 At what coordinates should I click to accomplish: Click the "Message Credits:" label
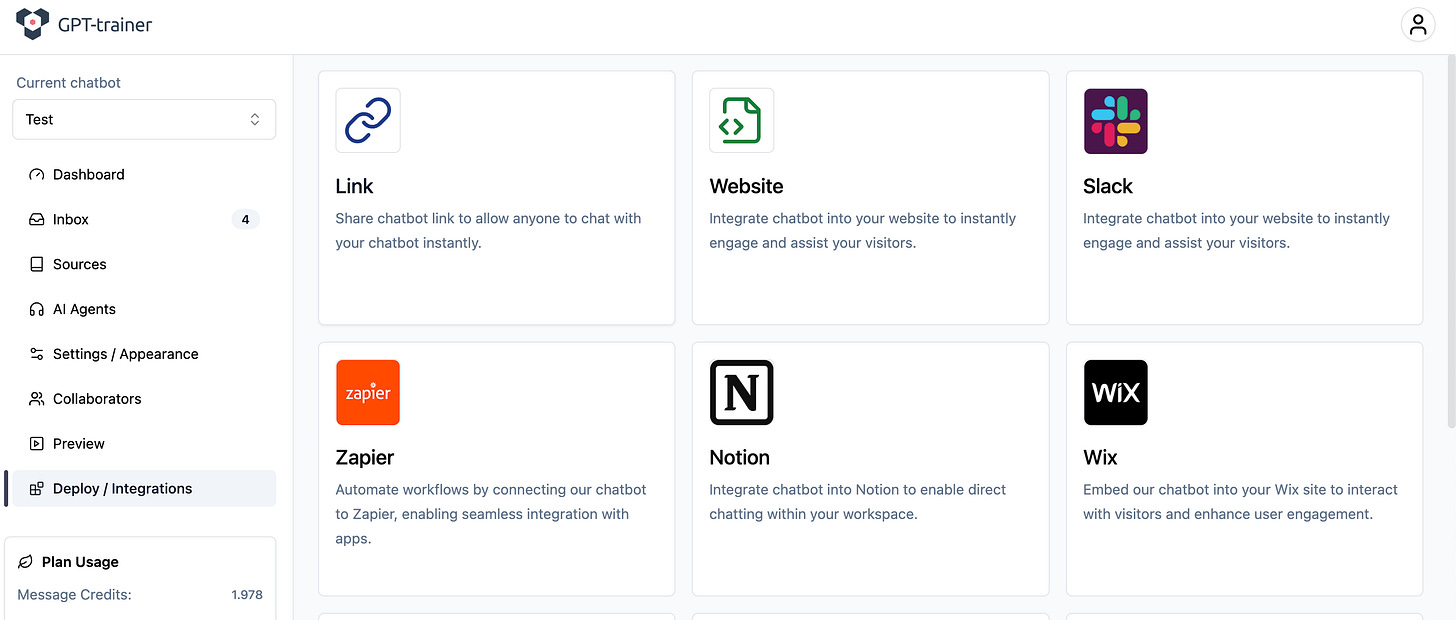pyautogui.click(x=74, y=595)
